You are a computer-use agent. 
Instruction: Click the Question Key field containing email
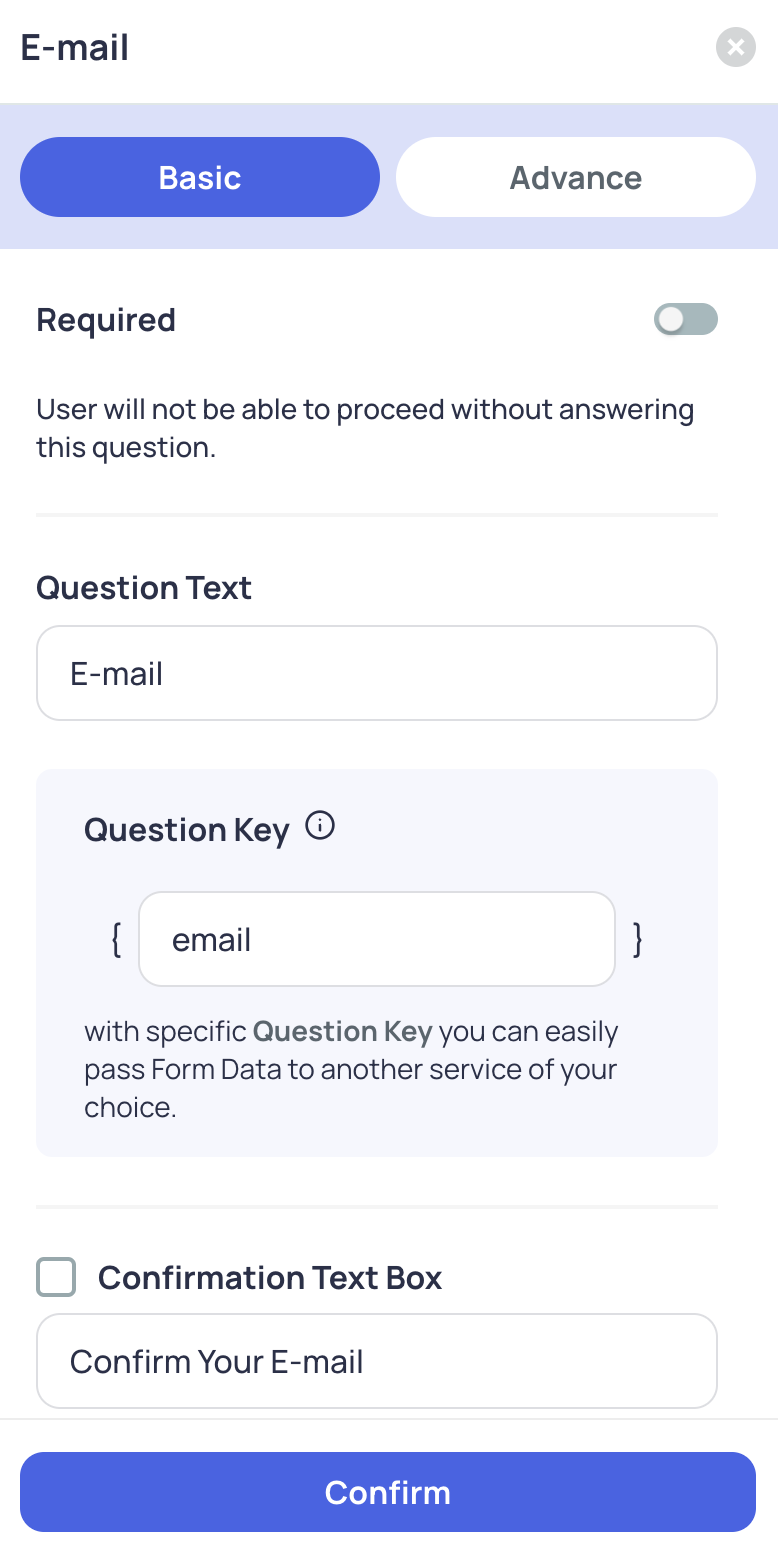[x=377, y=939]
